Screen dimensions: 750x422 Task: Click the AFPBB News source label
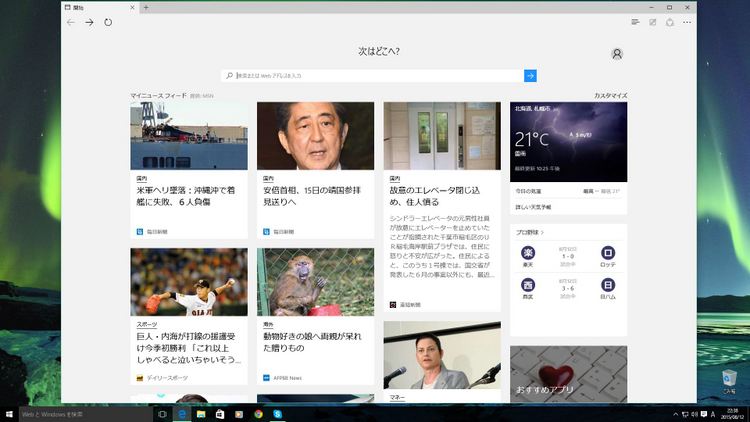click(x=287, y=378)
